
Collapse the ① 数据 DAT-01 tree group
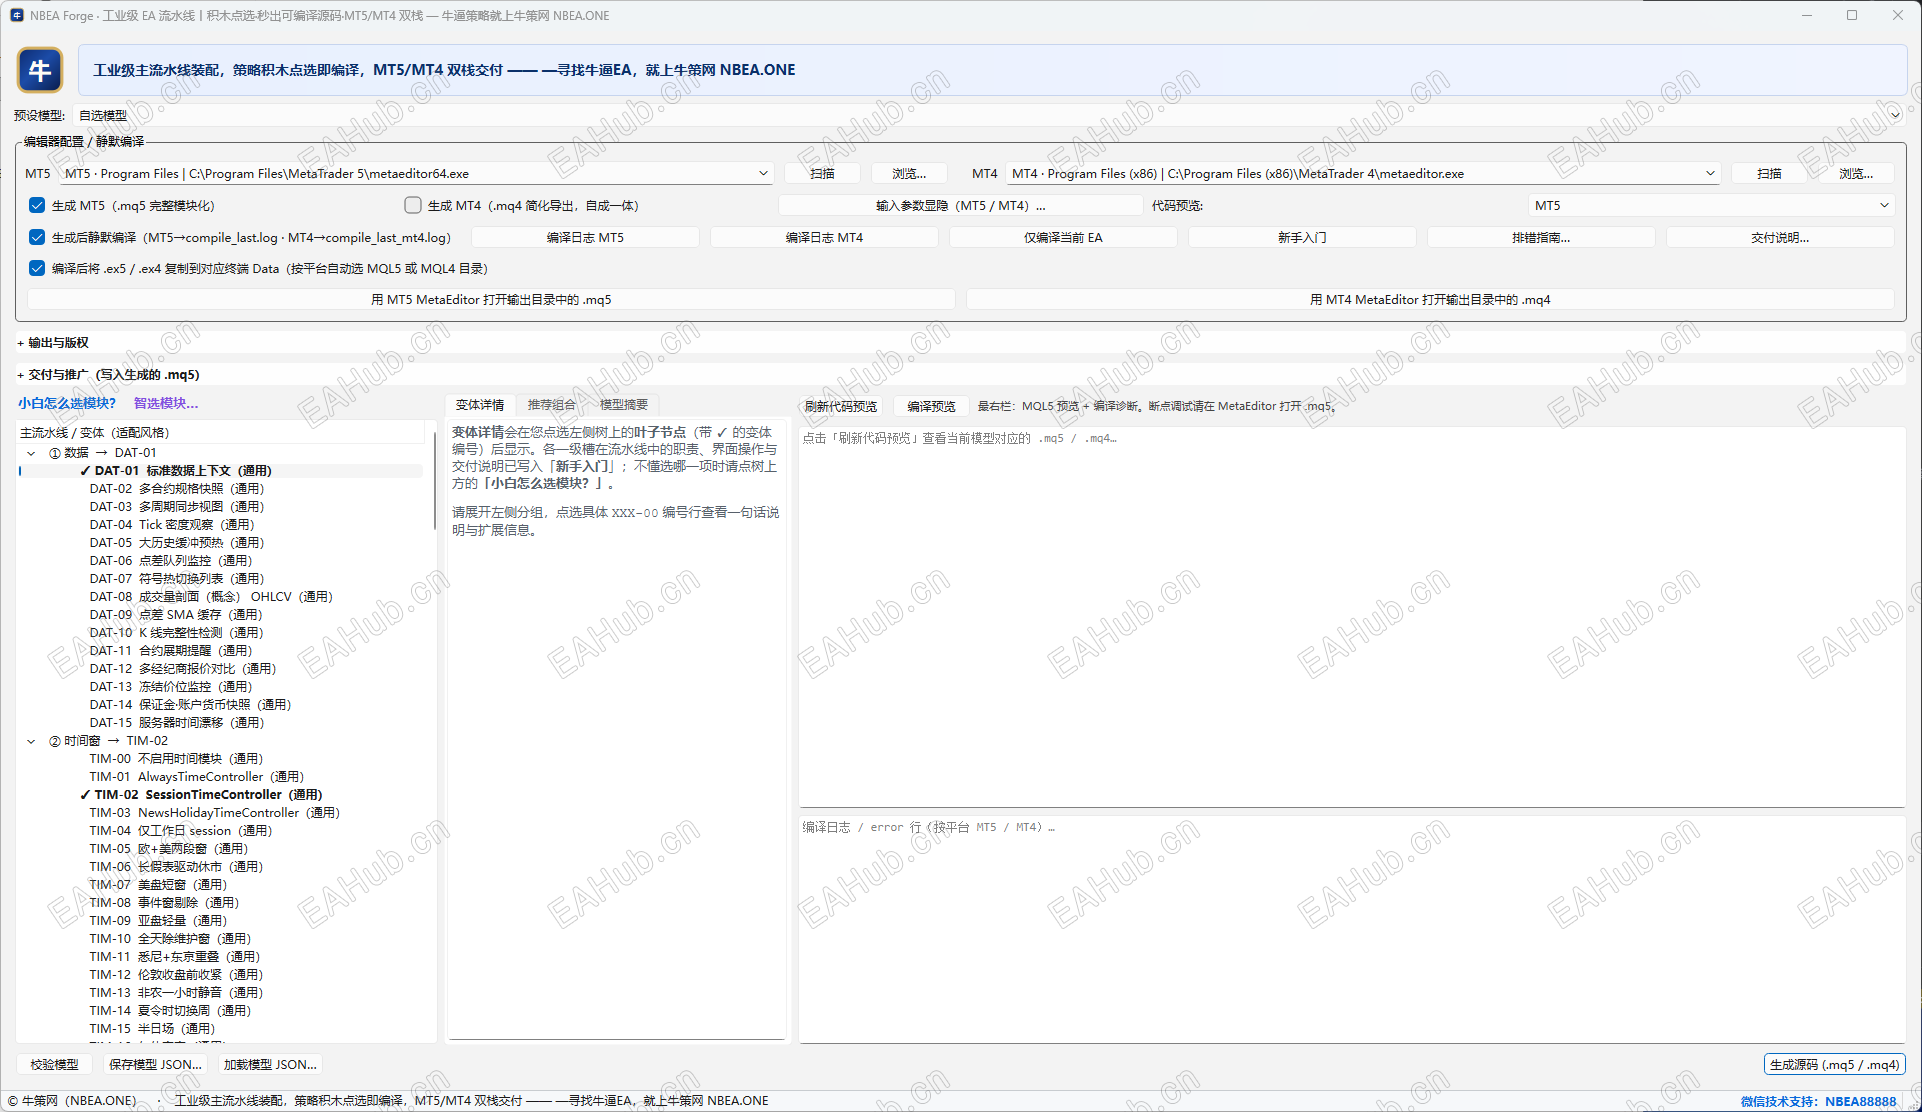(31, 453)
